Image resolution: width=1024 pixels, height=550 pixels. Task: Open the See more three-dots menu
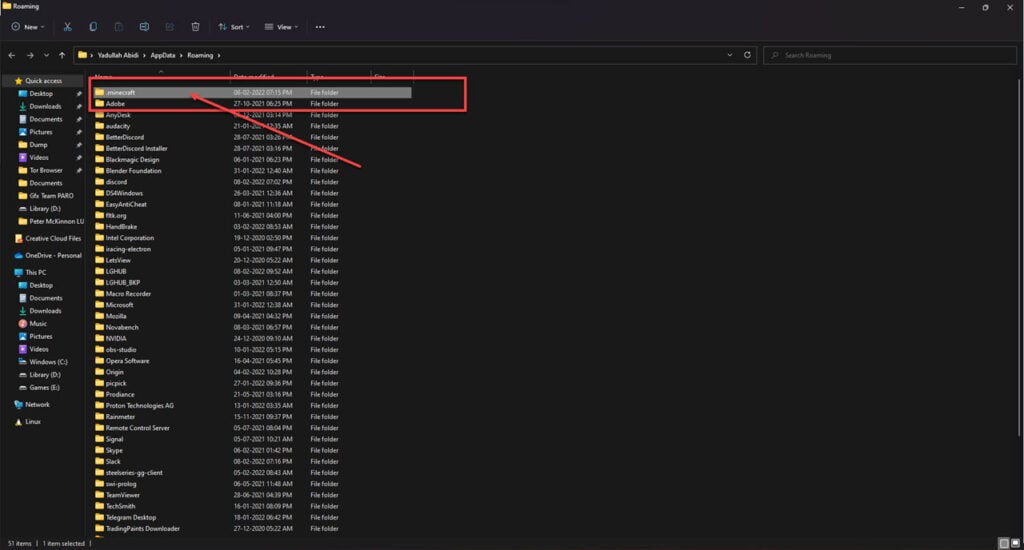(x=320, y=27)
